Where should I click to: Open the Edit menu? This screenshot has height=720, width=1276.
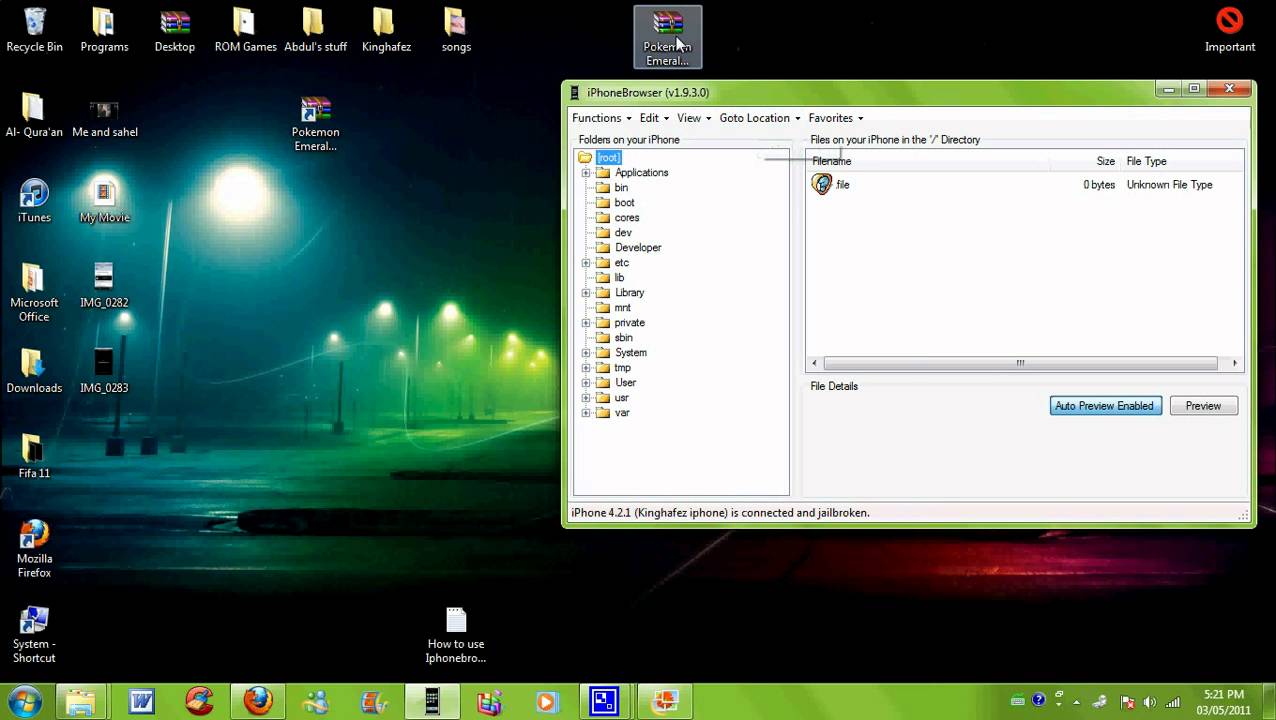point(654,118)
